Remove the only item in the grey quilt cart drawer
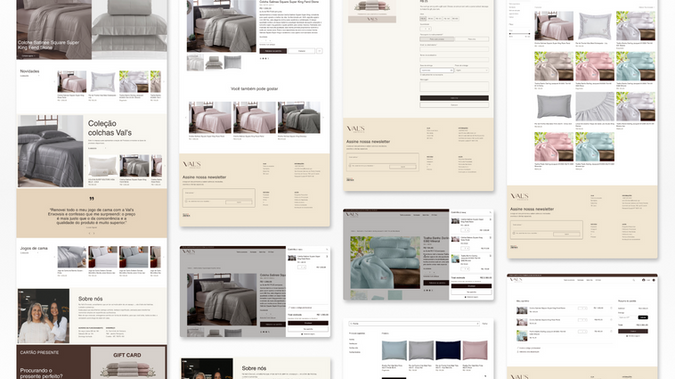 [327, 256]
